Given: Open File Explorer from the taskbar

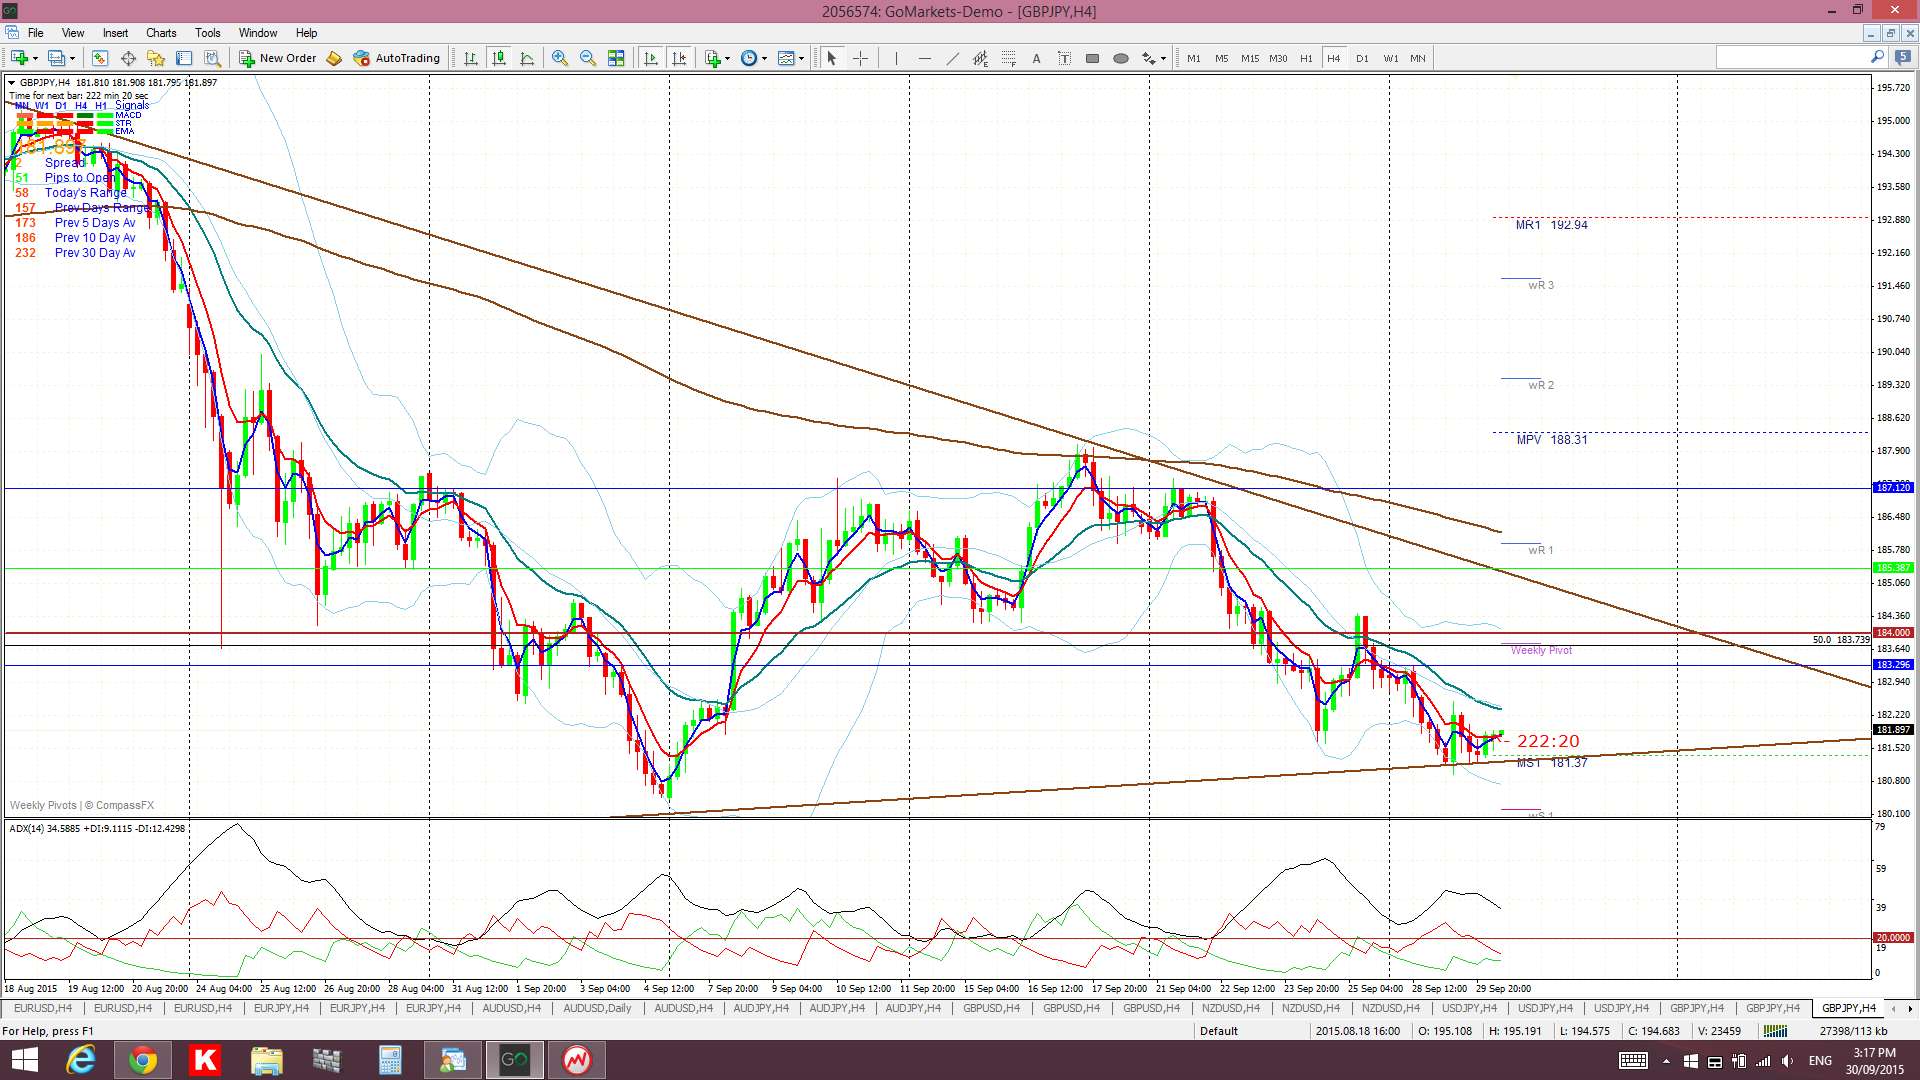Looking at the screenshot, I should (267, 1060).
